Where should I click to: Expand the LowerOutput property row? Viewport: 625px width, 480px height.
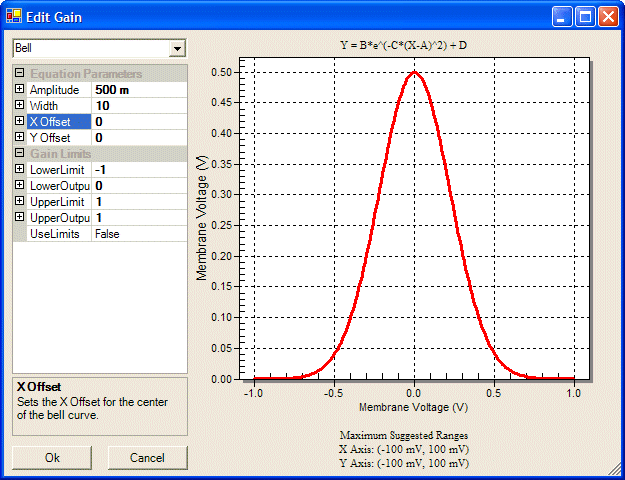(20, 185)
